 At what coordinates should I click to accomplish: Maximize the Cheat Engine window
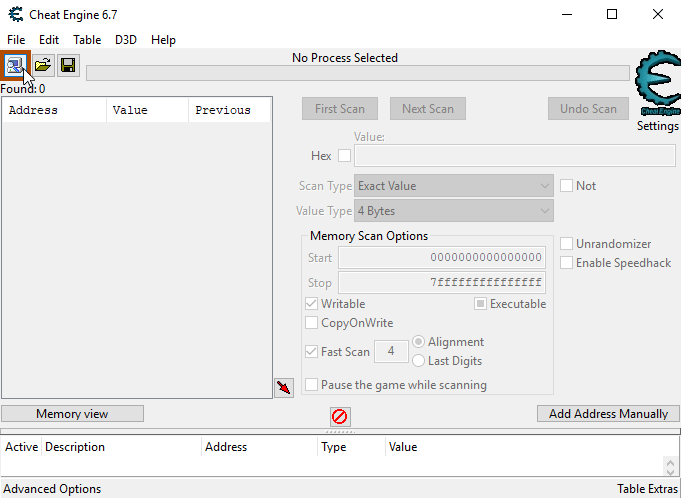click(x=612, y=14)
